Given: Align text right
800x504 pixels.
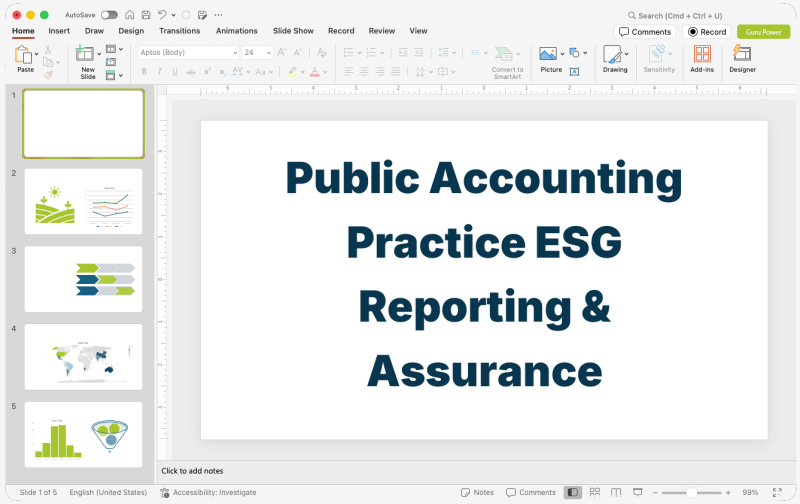Looking at the screenshot, I should (x=380, y=72).
